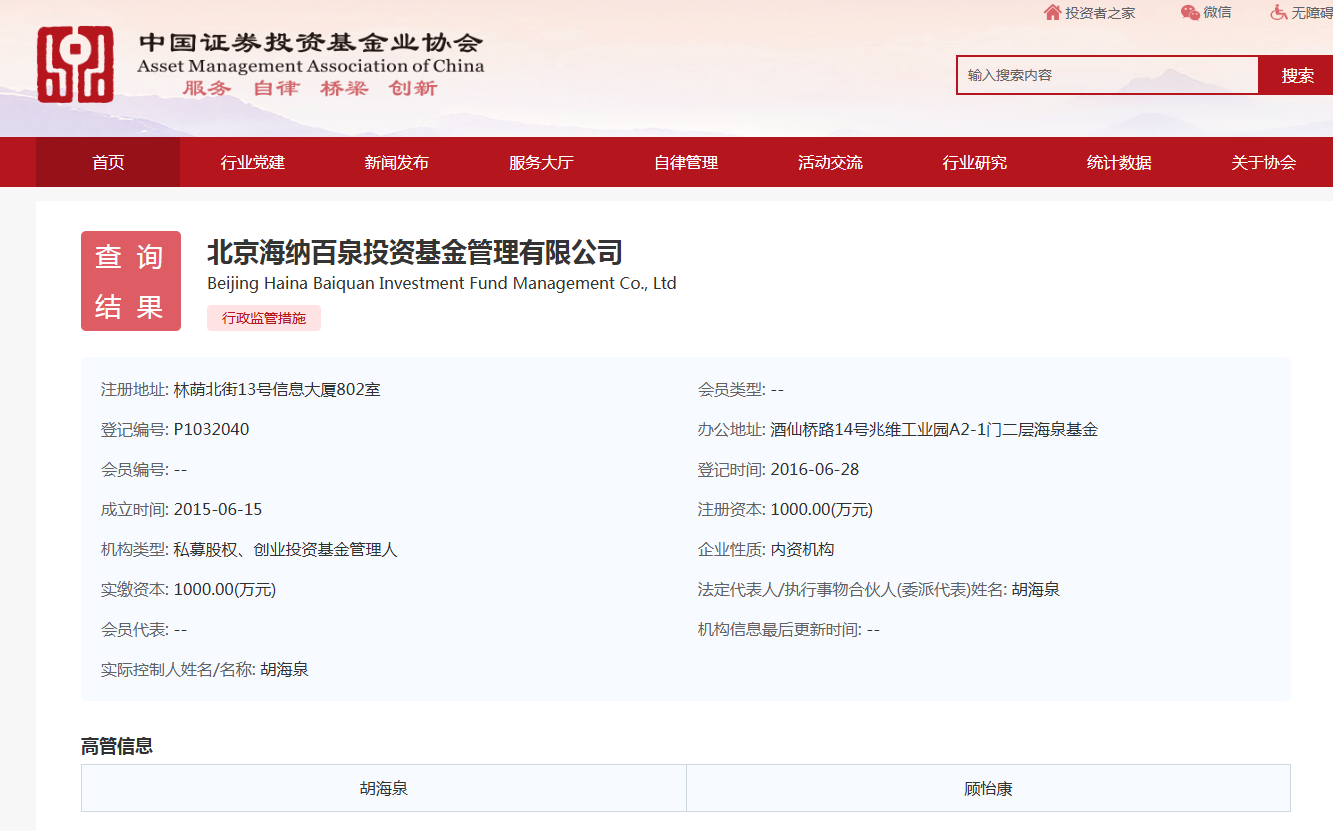The image size is (1333, 831).
Task: Click the red AMAC seal logo
Action: (75, 65)
